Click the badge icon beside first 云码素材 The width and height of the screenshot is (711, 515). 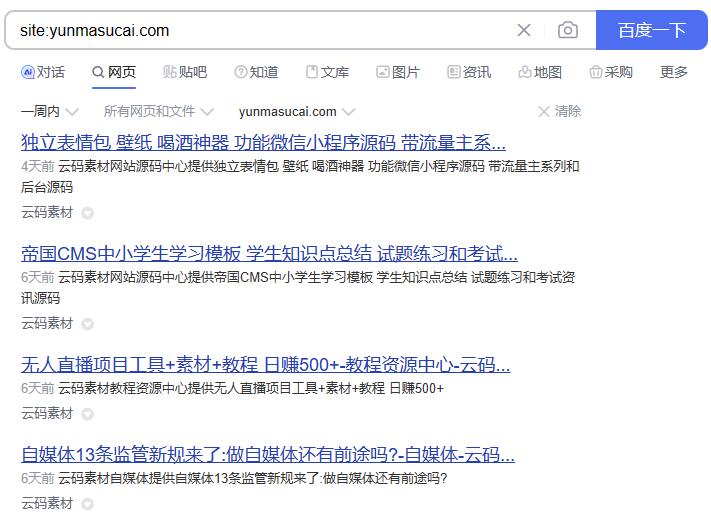pos(87,213)
